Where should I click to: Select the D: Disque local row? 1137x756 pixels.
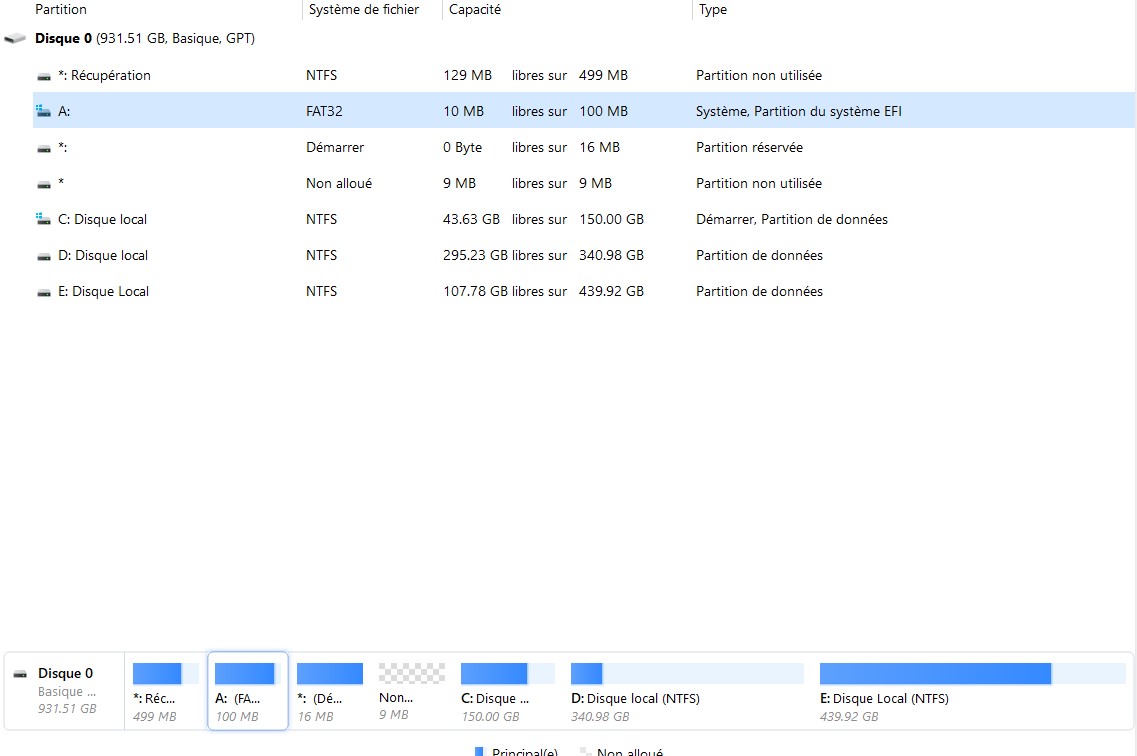click(584, 255)
